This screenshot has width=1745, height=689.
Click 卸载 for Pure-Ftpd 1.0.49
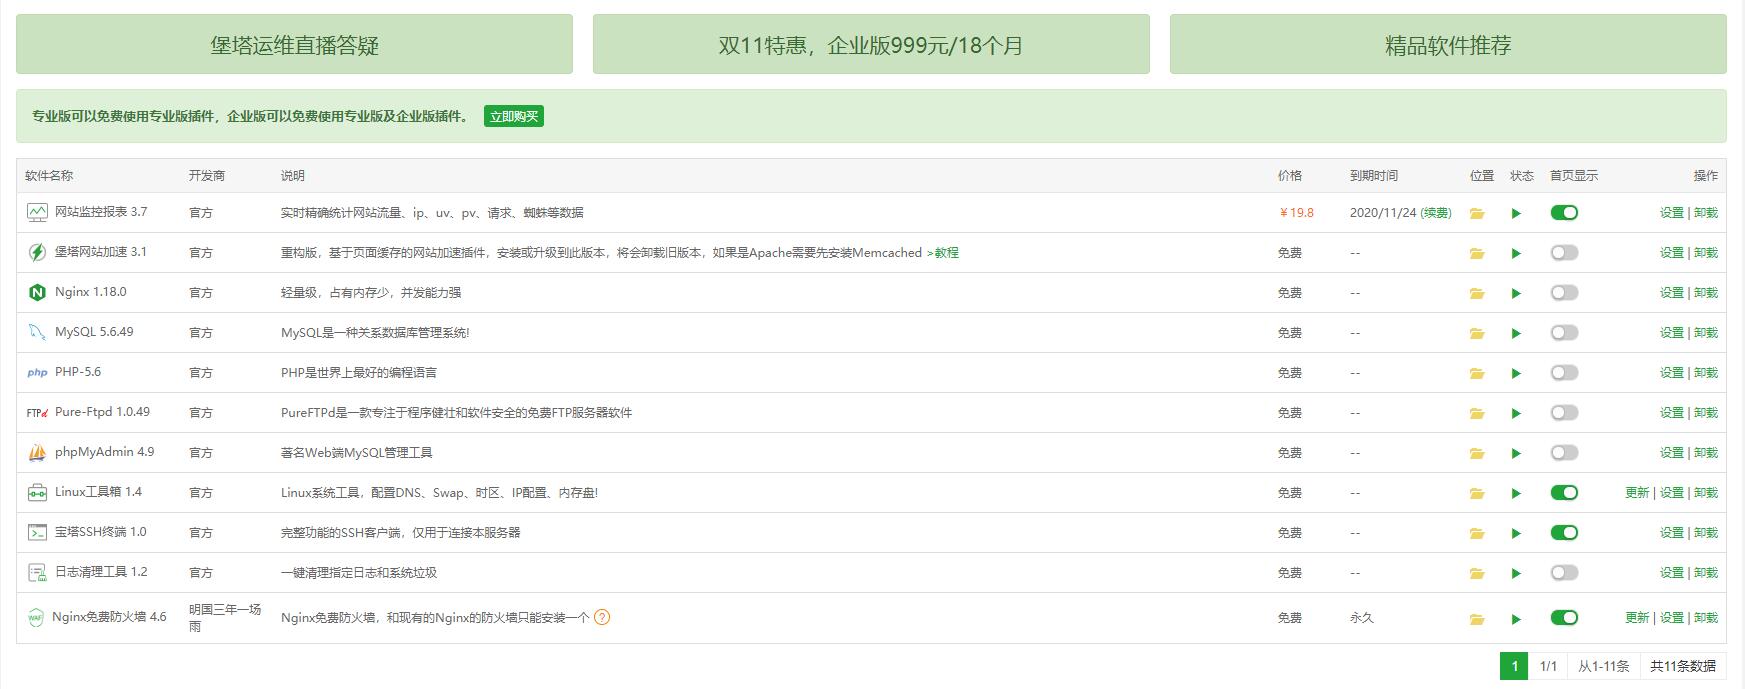pyautogui.click(x=1706, y=412)
